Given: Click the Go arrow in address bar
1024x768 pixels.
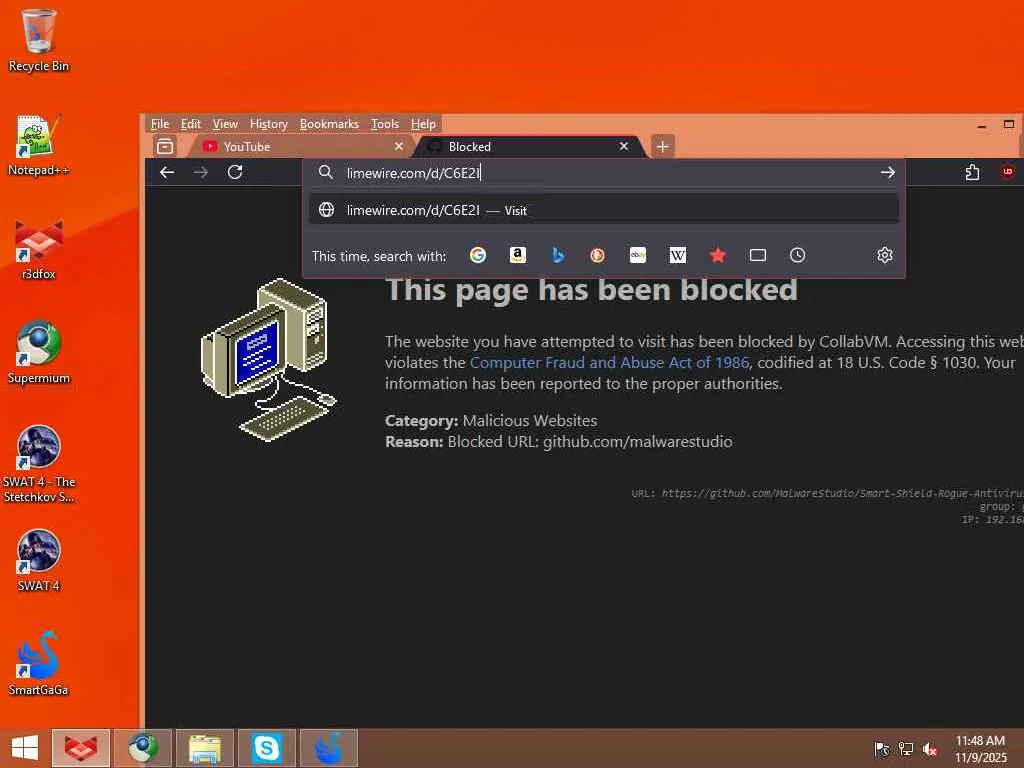Looking at the screenshot, I should coord(887,172).
